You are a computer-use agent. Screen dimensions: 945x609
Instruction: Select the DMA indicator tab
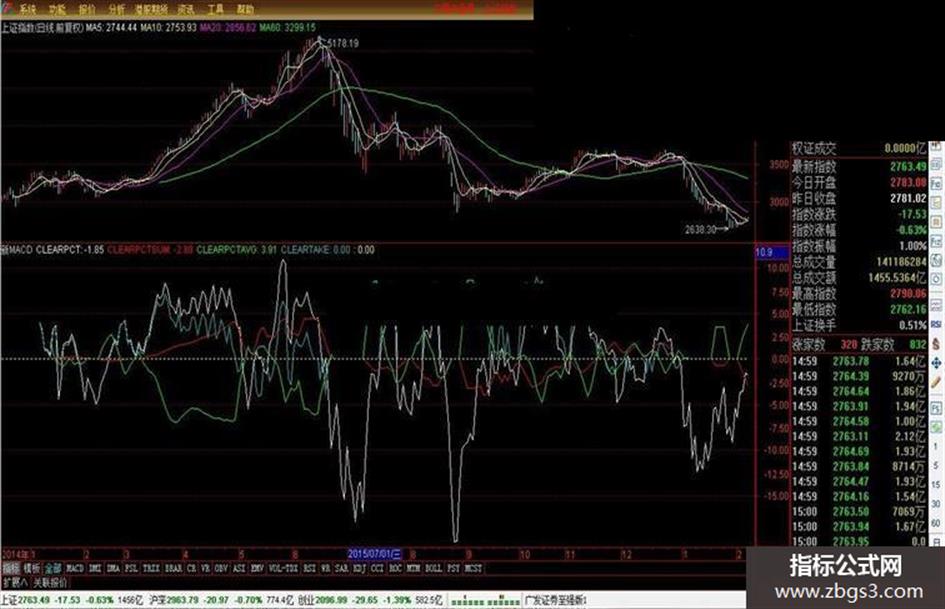(113, 568)
